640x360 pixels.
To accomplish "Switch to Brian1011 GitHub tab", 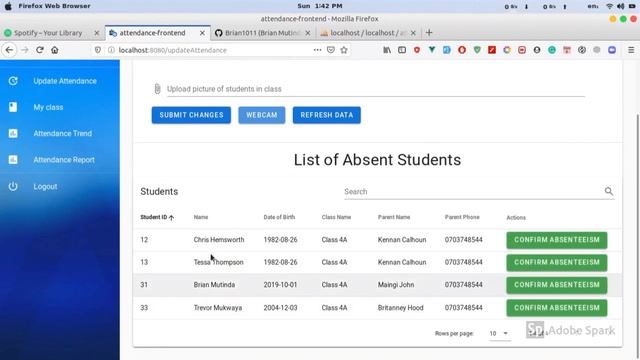I will coord(263,33).
